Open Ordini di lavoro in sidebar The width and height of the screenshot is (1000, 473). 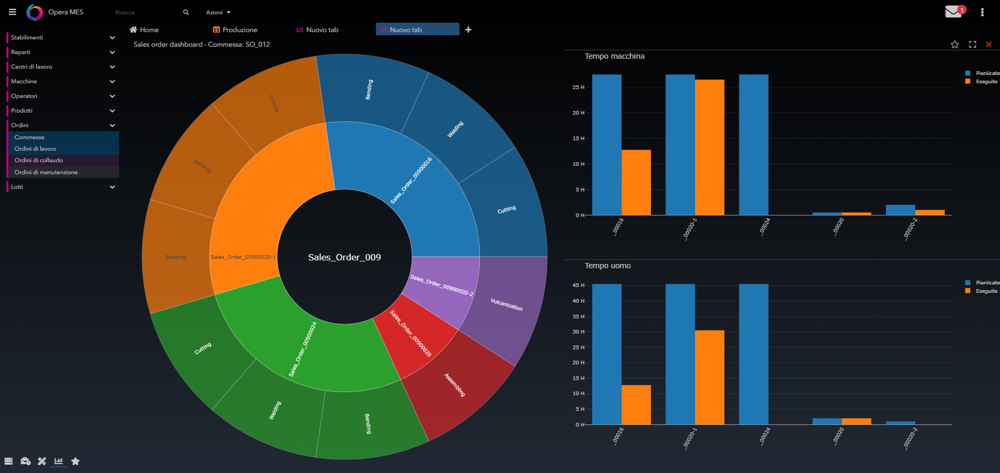pos(35,149)
